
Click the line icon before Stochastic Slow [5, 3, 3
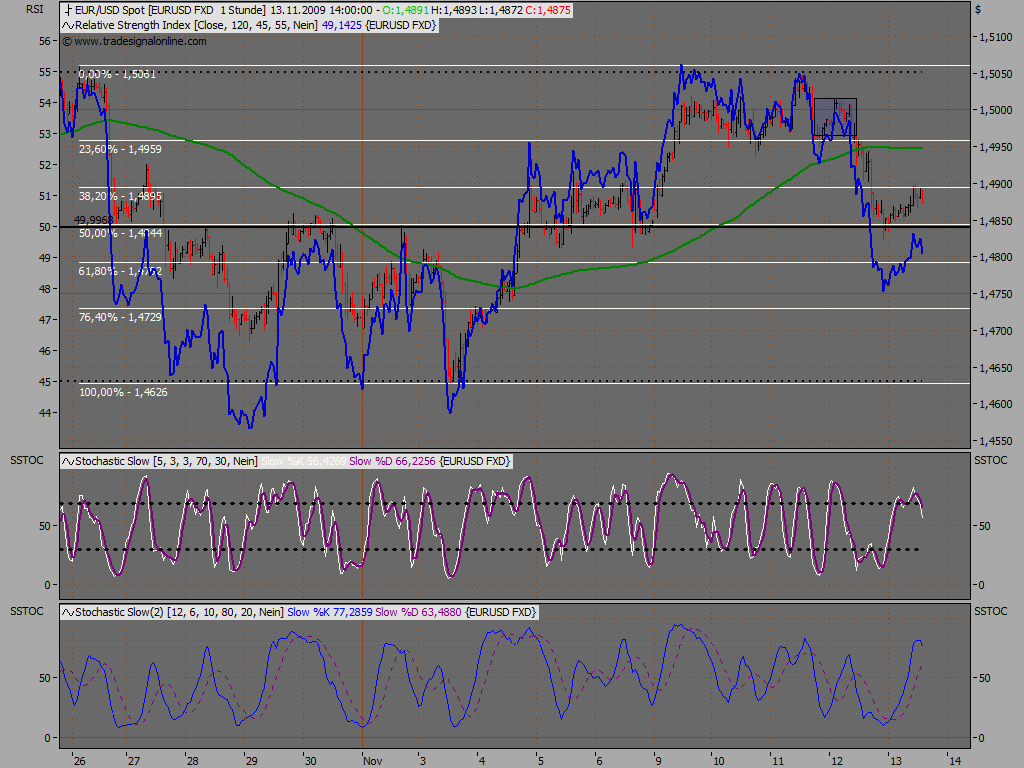[x=68, y=462]
